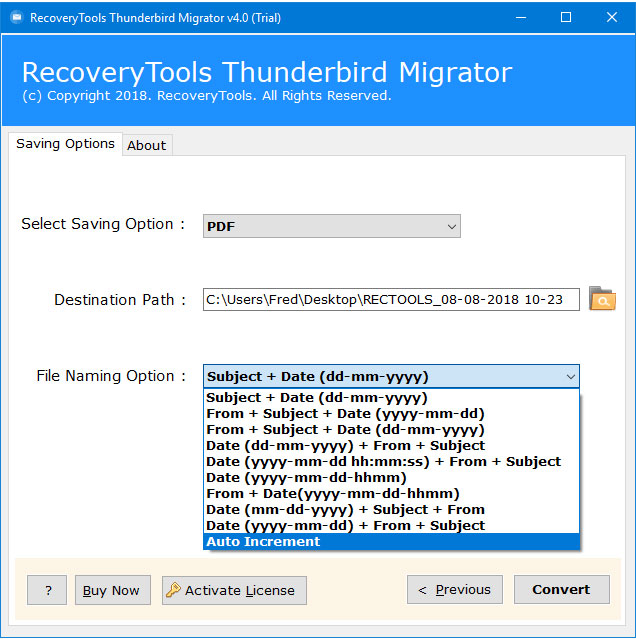Image resolution: width=636 pixels, height=639 pixels.
Task: Close the Thunderbird Migrator window
Action: click(612, 18)
